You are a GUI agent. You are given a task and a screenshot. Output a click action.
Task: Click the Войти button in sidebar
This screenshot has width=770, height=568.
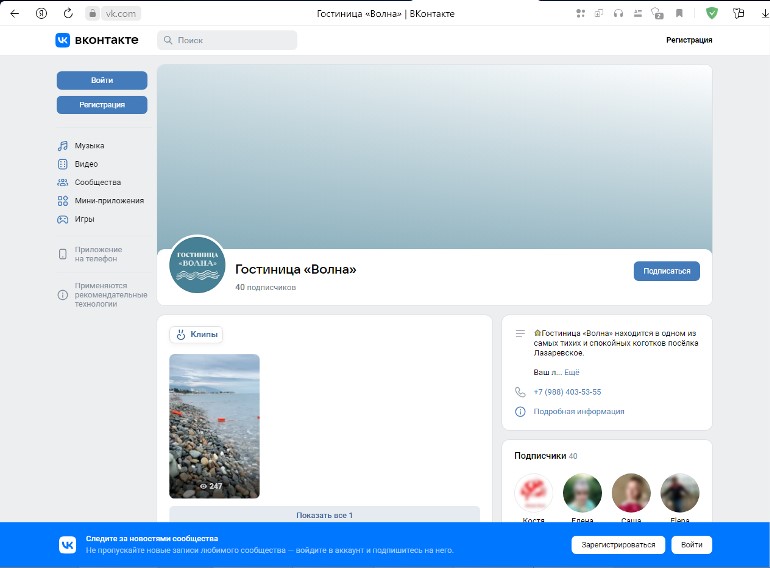coord(102,81)
